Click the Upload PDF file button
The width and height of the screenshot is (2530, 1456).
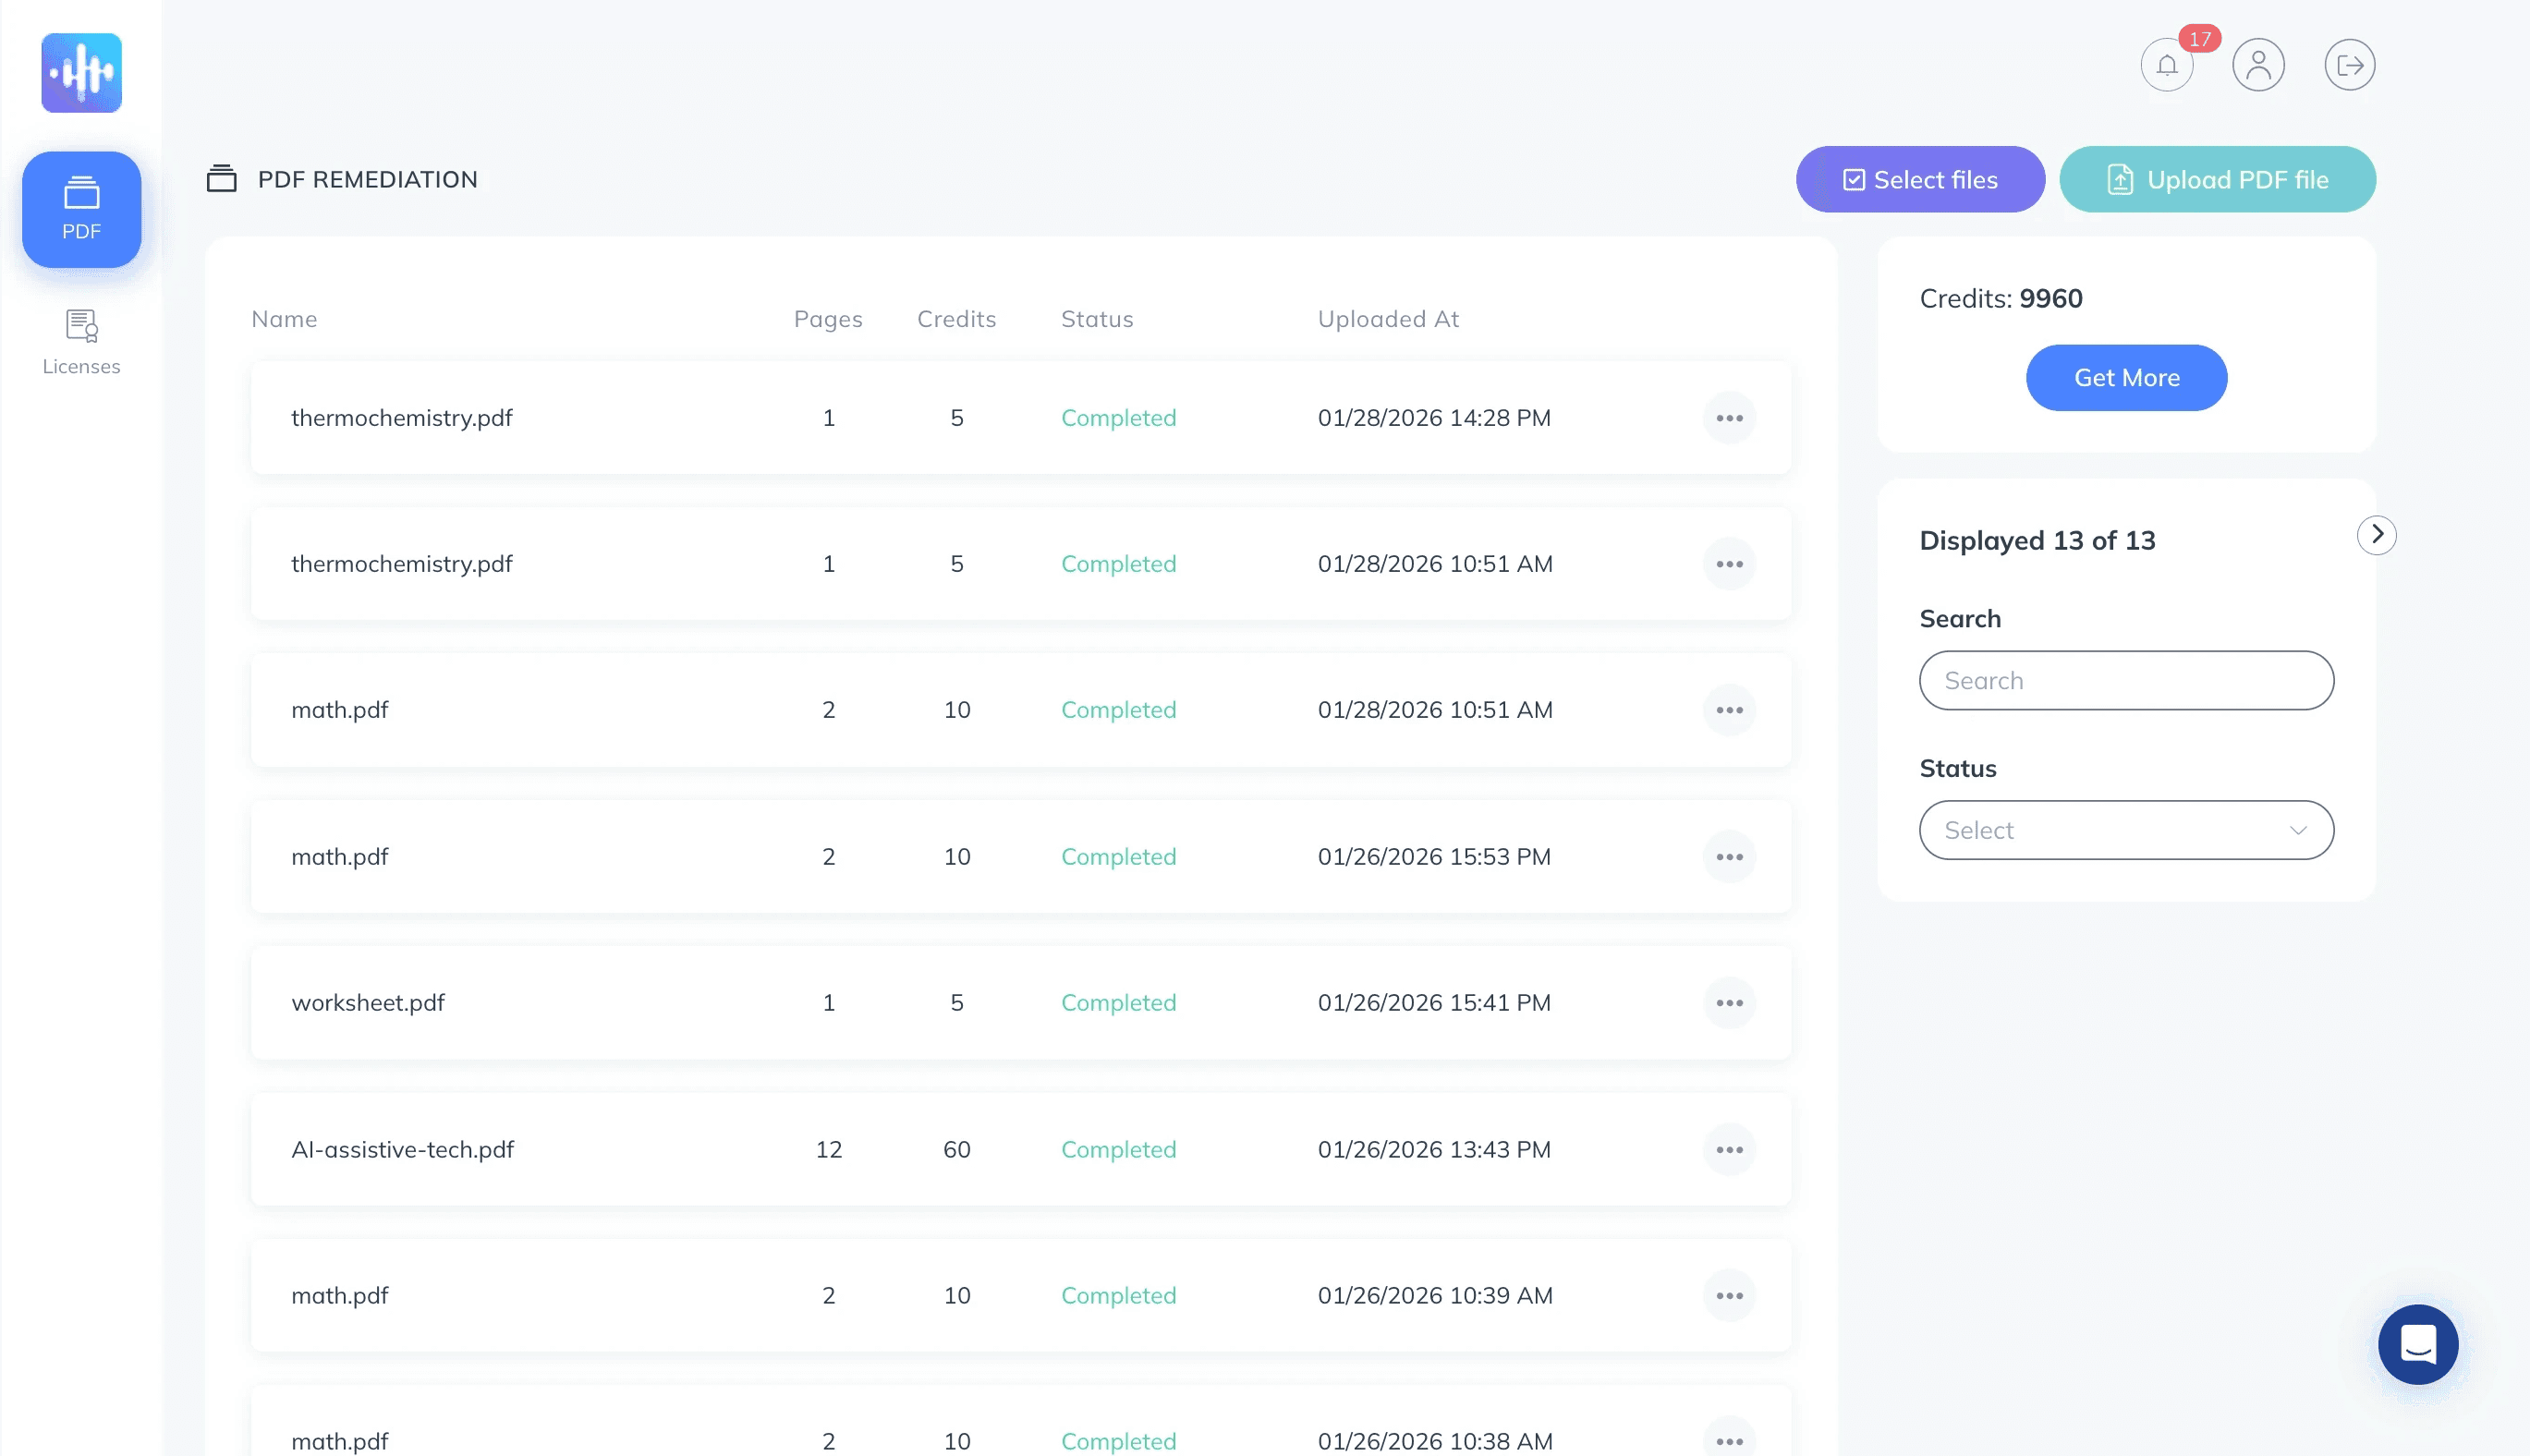click(x=2216, y=179)
